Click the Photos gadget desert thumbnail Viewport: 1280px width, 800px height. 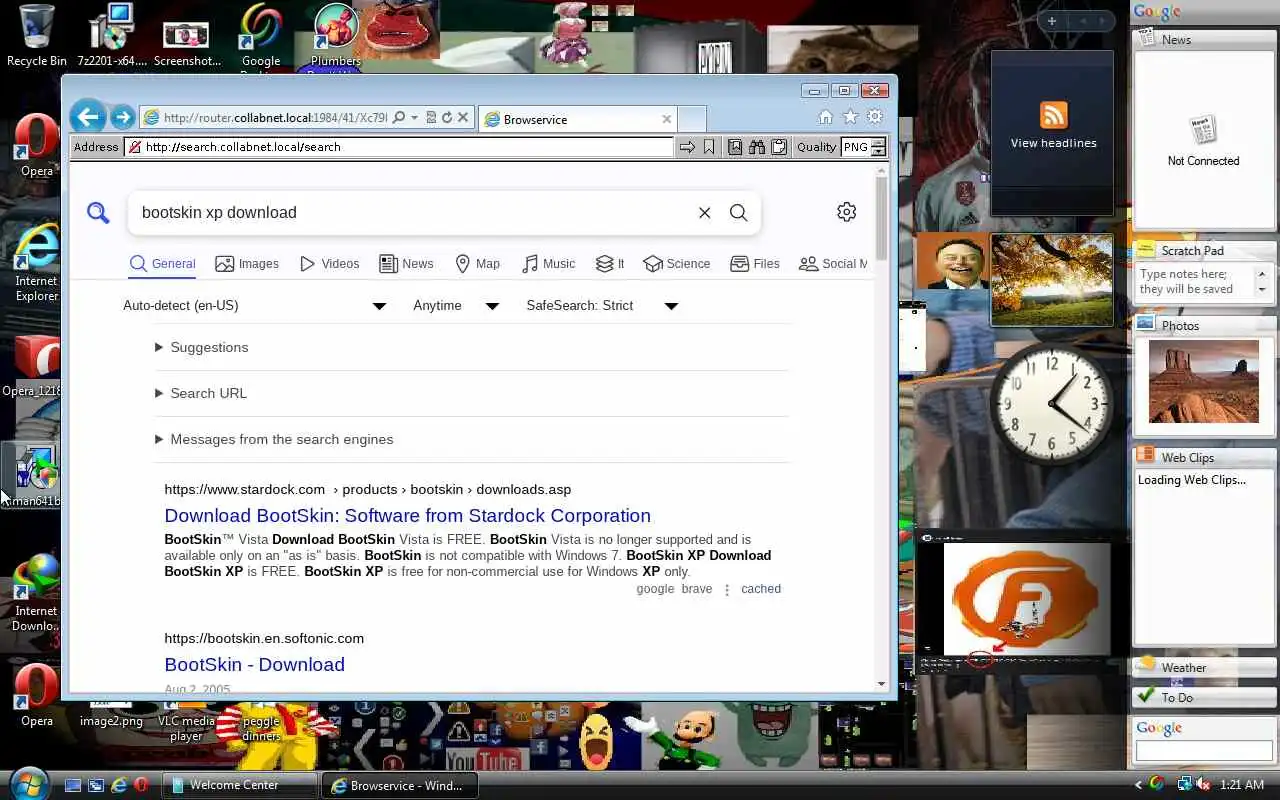click(x=1204, y=381)
